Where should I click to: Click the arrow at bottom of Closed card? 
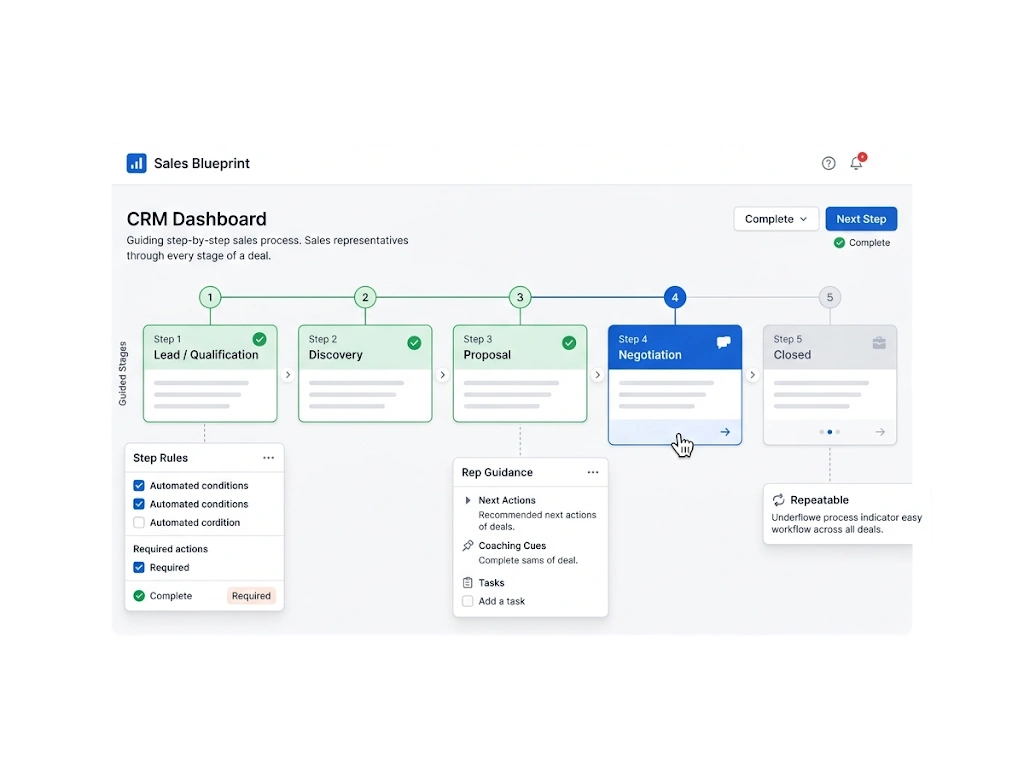880,432
